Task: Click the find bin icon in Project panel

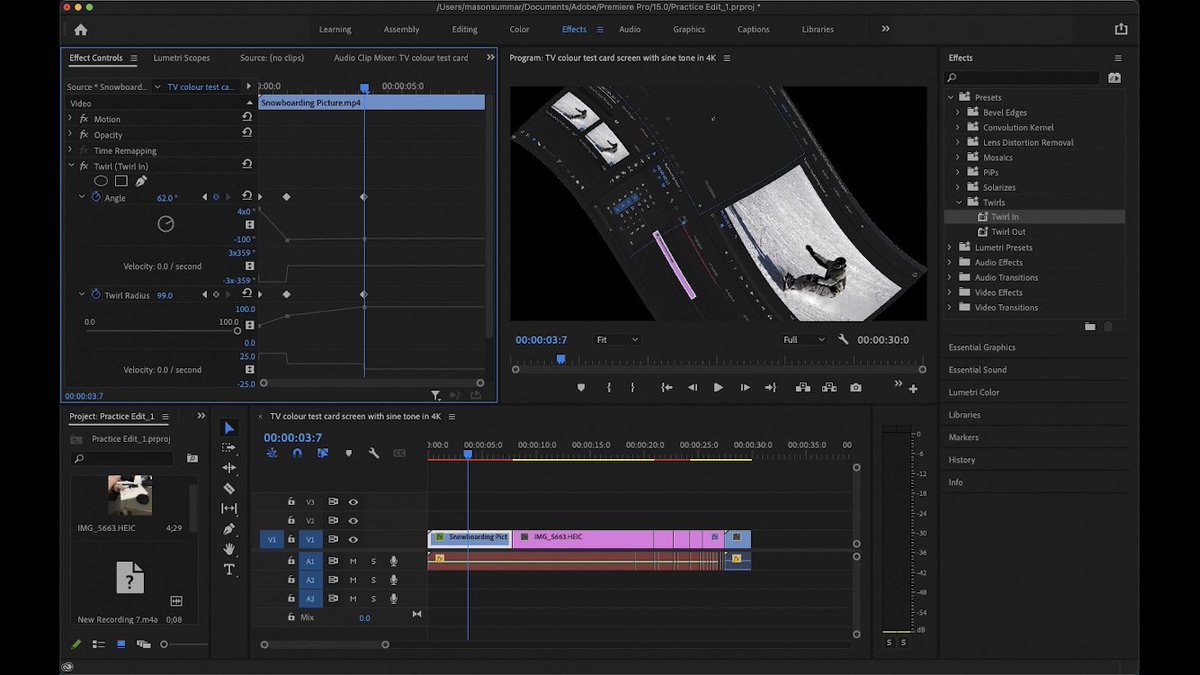Action: [x=192, y=458]
